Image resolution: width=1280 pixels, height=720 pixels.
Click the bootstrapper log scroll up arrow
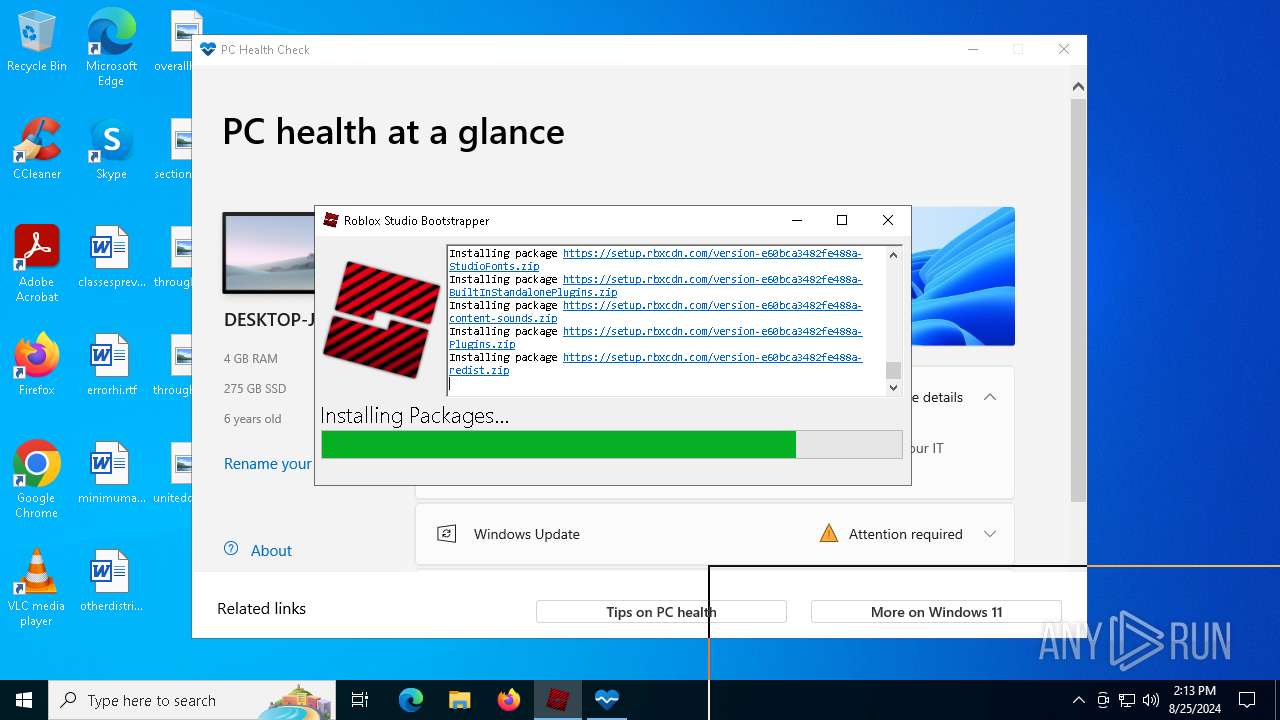click(x=893, y=254)
